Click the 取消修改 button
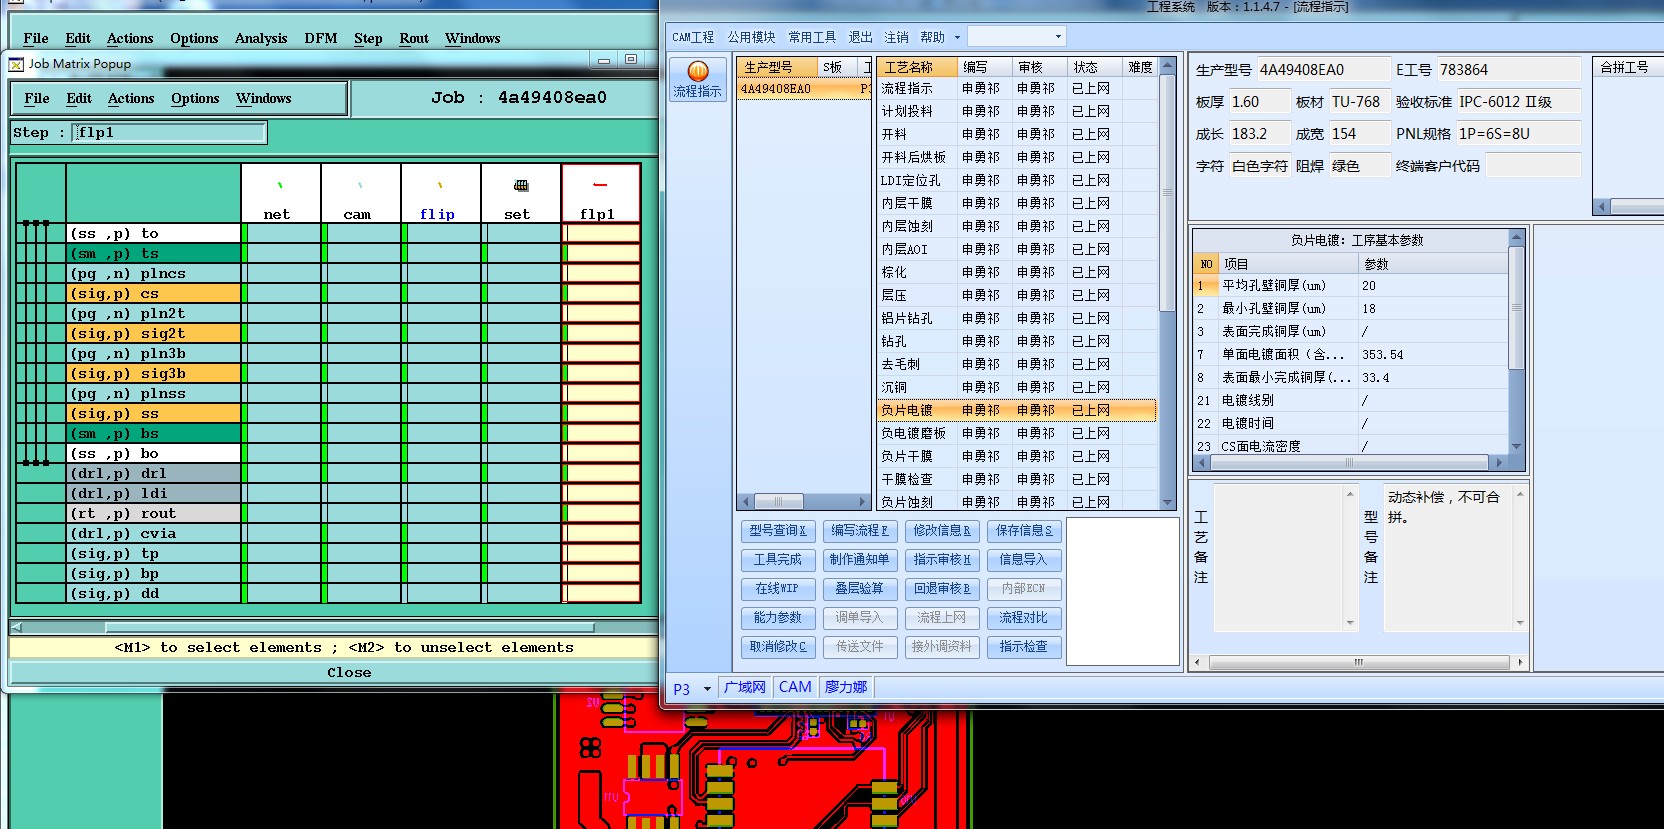Viewport: 1664px width, 829px height. coord(778,647)
